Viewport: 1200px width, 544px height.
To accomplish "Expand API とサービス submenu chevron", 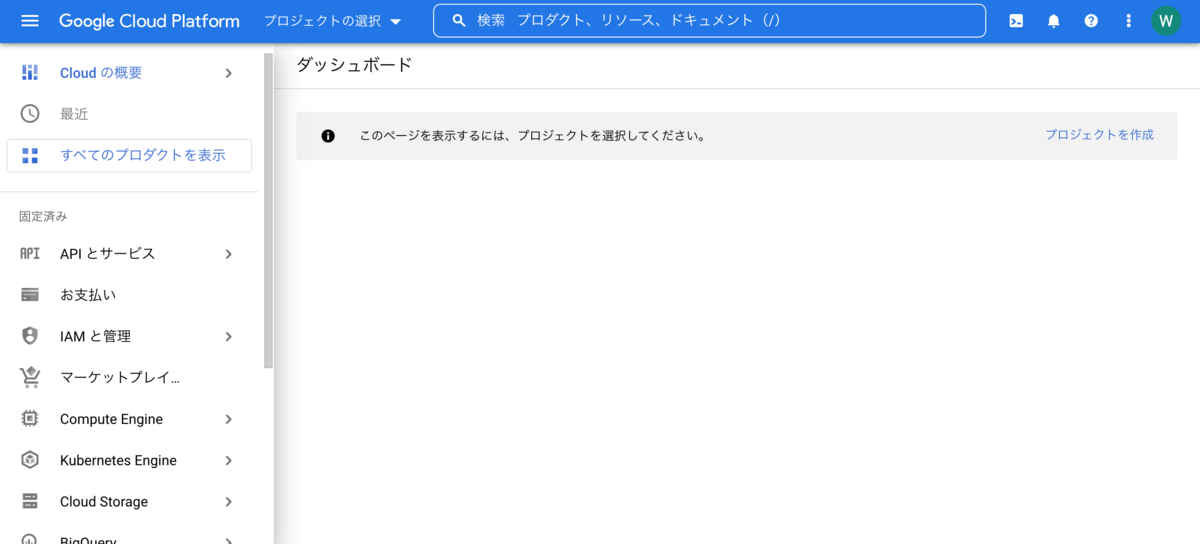I will pos(228,254).
